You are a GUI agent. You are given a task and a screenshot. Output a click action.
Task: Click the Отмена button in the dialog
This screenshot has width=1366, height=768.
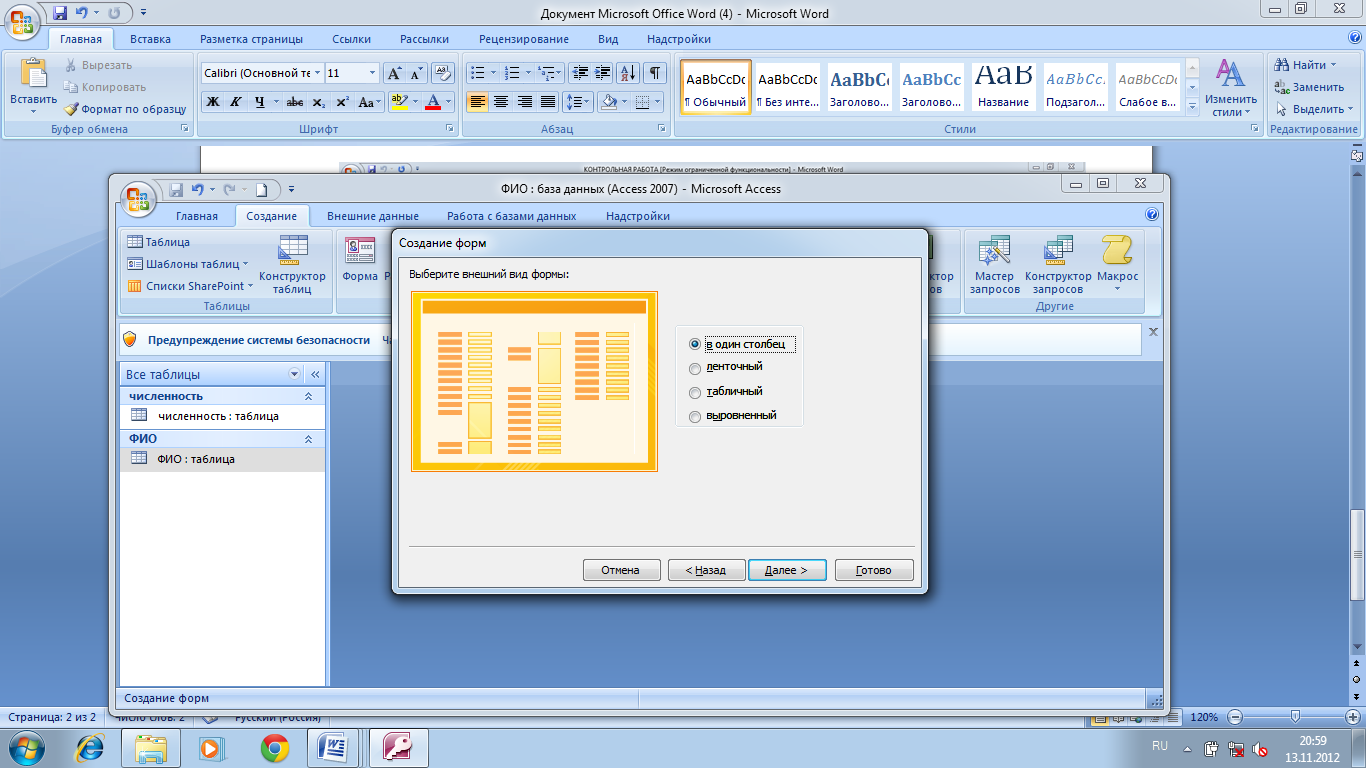click(621, 570)
